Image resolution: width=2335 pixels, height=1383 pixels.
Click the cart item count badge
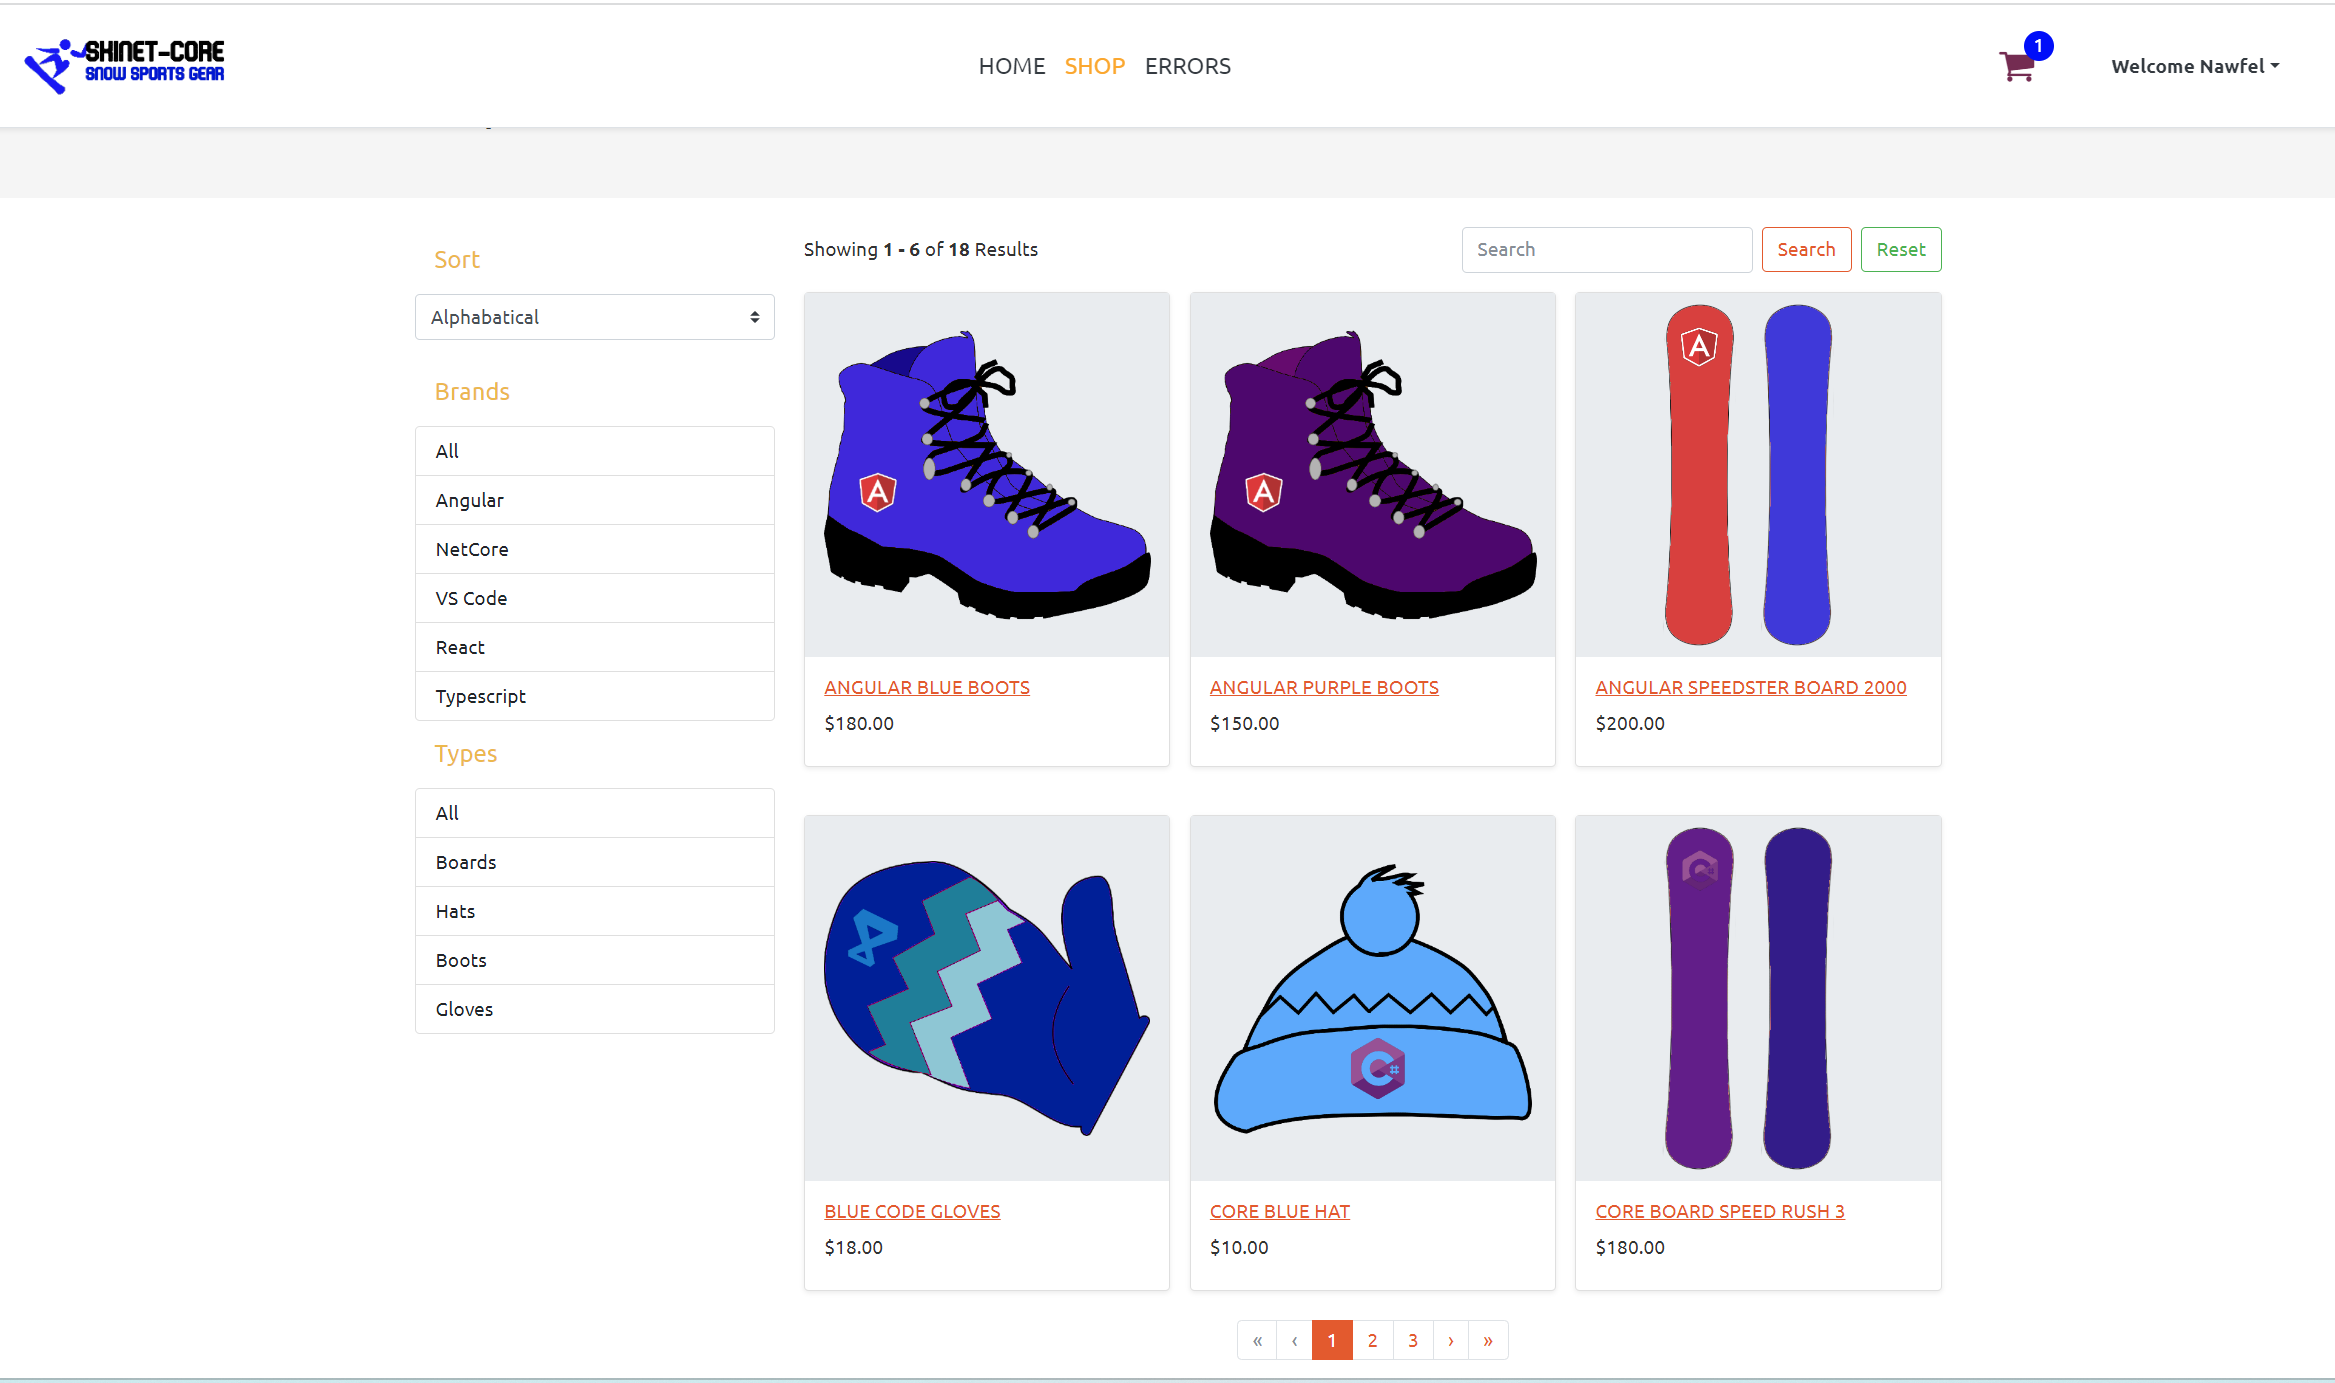tap(2038, 46)
